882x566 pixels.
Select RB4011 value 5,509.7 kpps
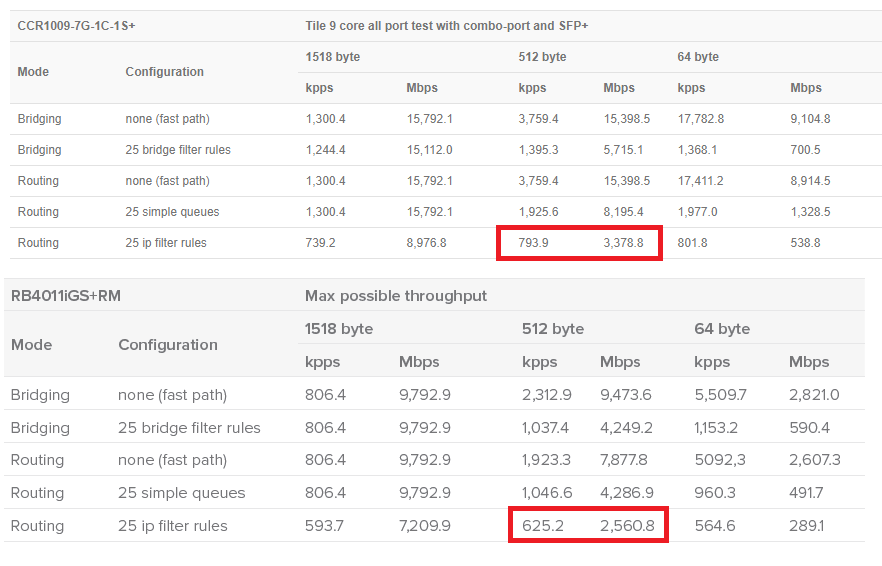click(720, 394)
